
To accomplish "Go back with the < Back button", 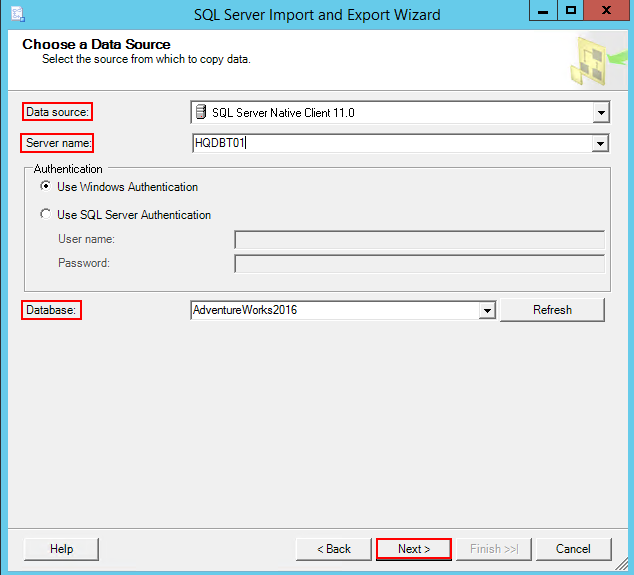I will [x=334, y=549].
